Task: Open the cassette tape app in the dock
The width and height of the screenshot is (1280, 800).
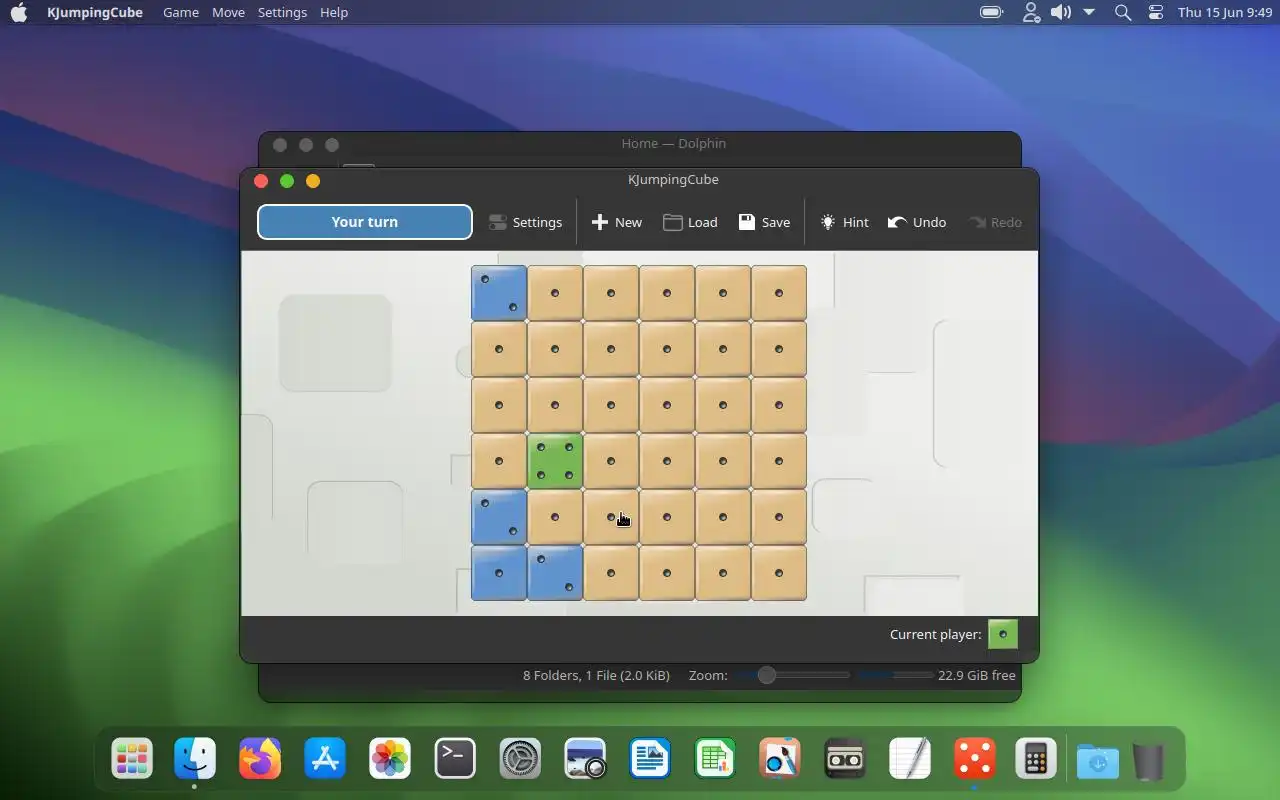Action: (x=845, y=759)
